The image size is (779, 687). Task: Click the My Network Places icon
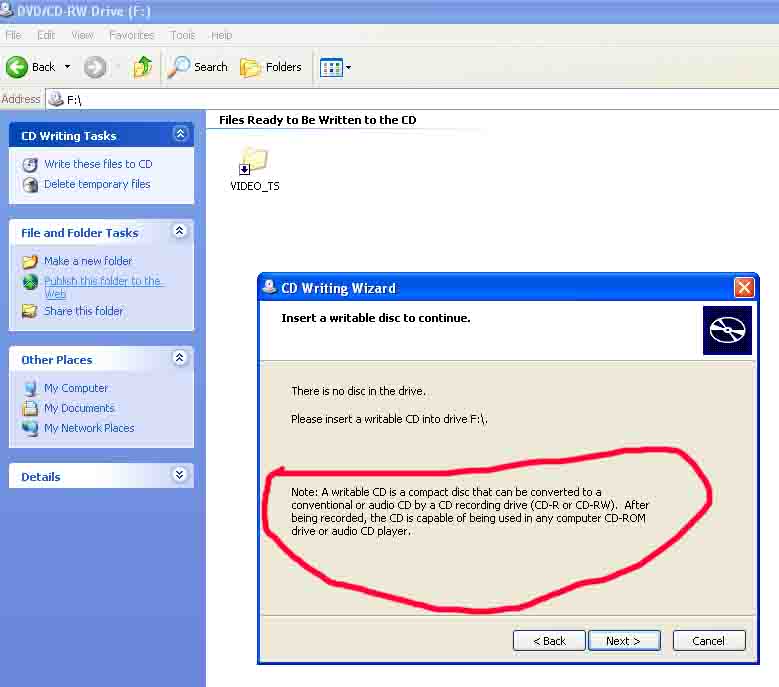click(30, 428)
